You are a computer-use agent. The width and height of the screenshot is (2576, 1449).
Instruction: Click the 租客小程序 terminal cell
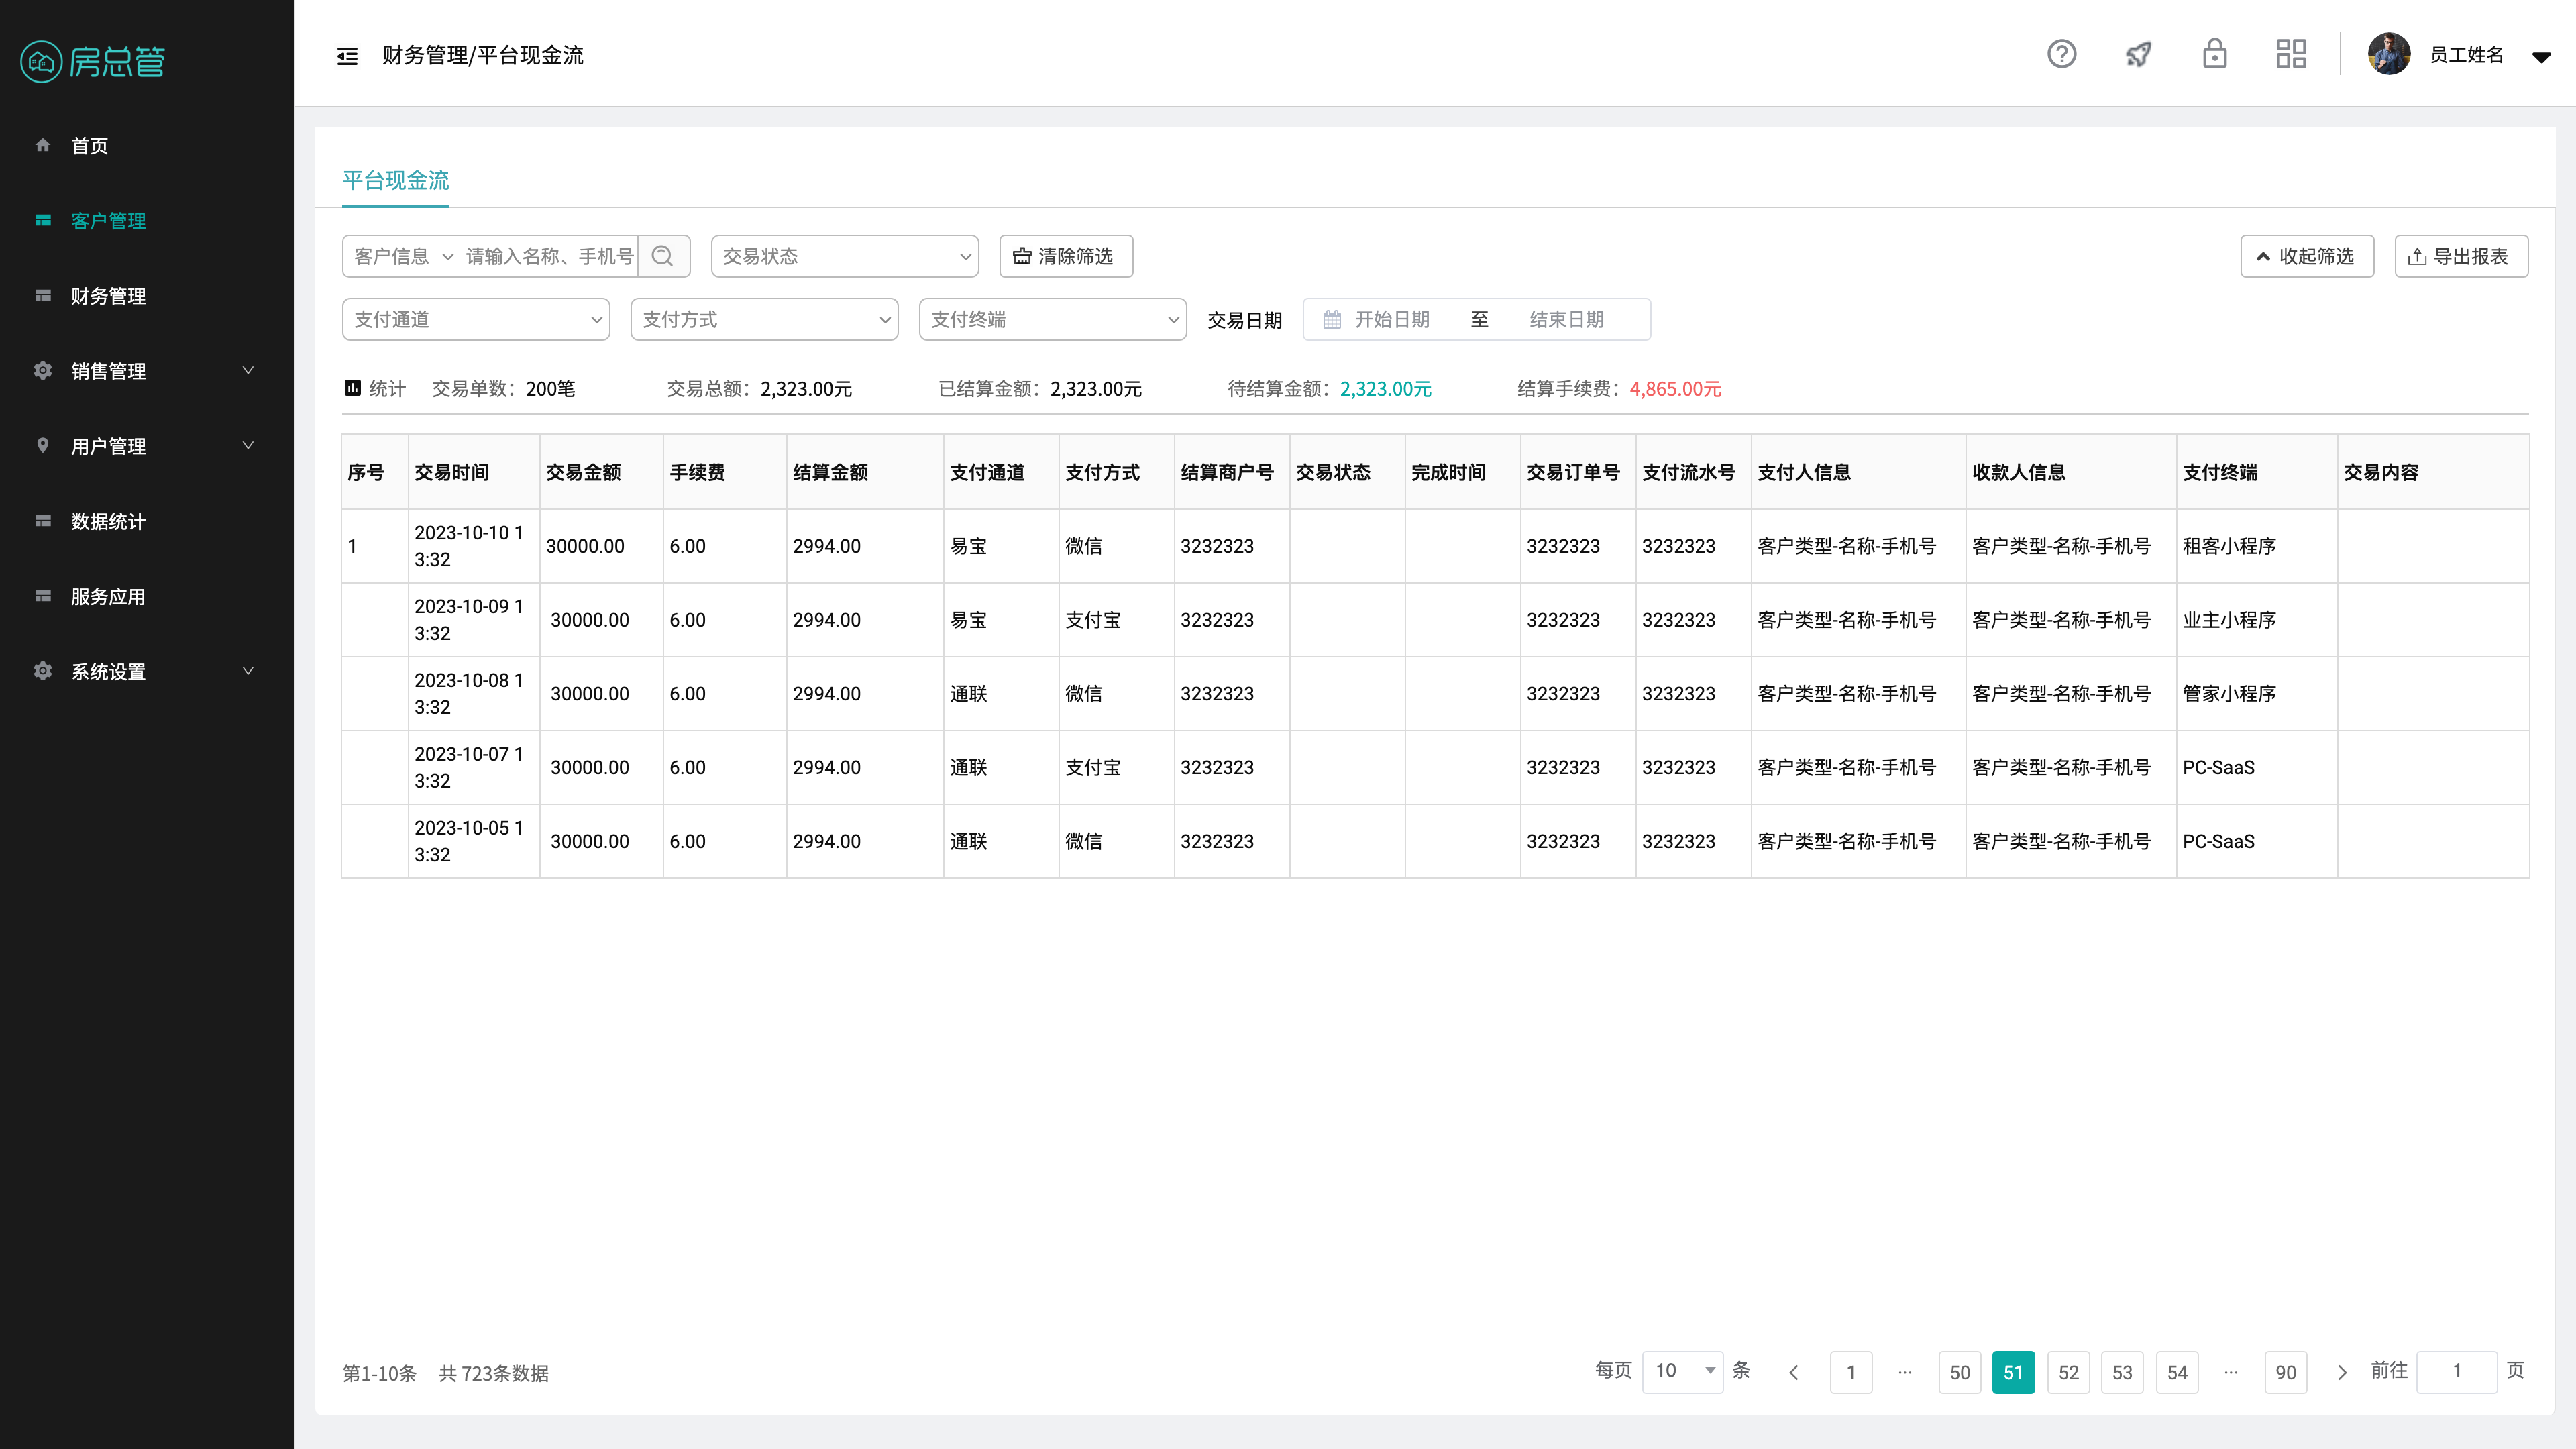pos(2257,546)
